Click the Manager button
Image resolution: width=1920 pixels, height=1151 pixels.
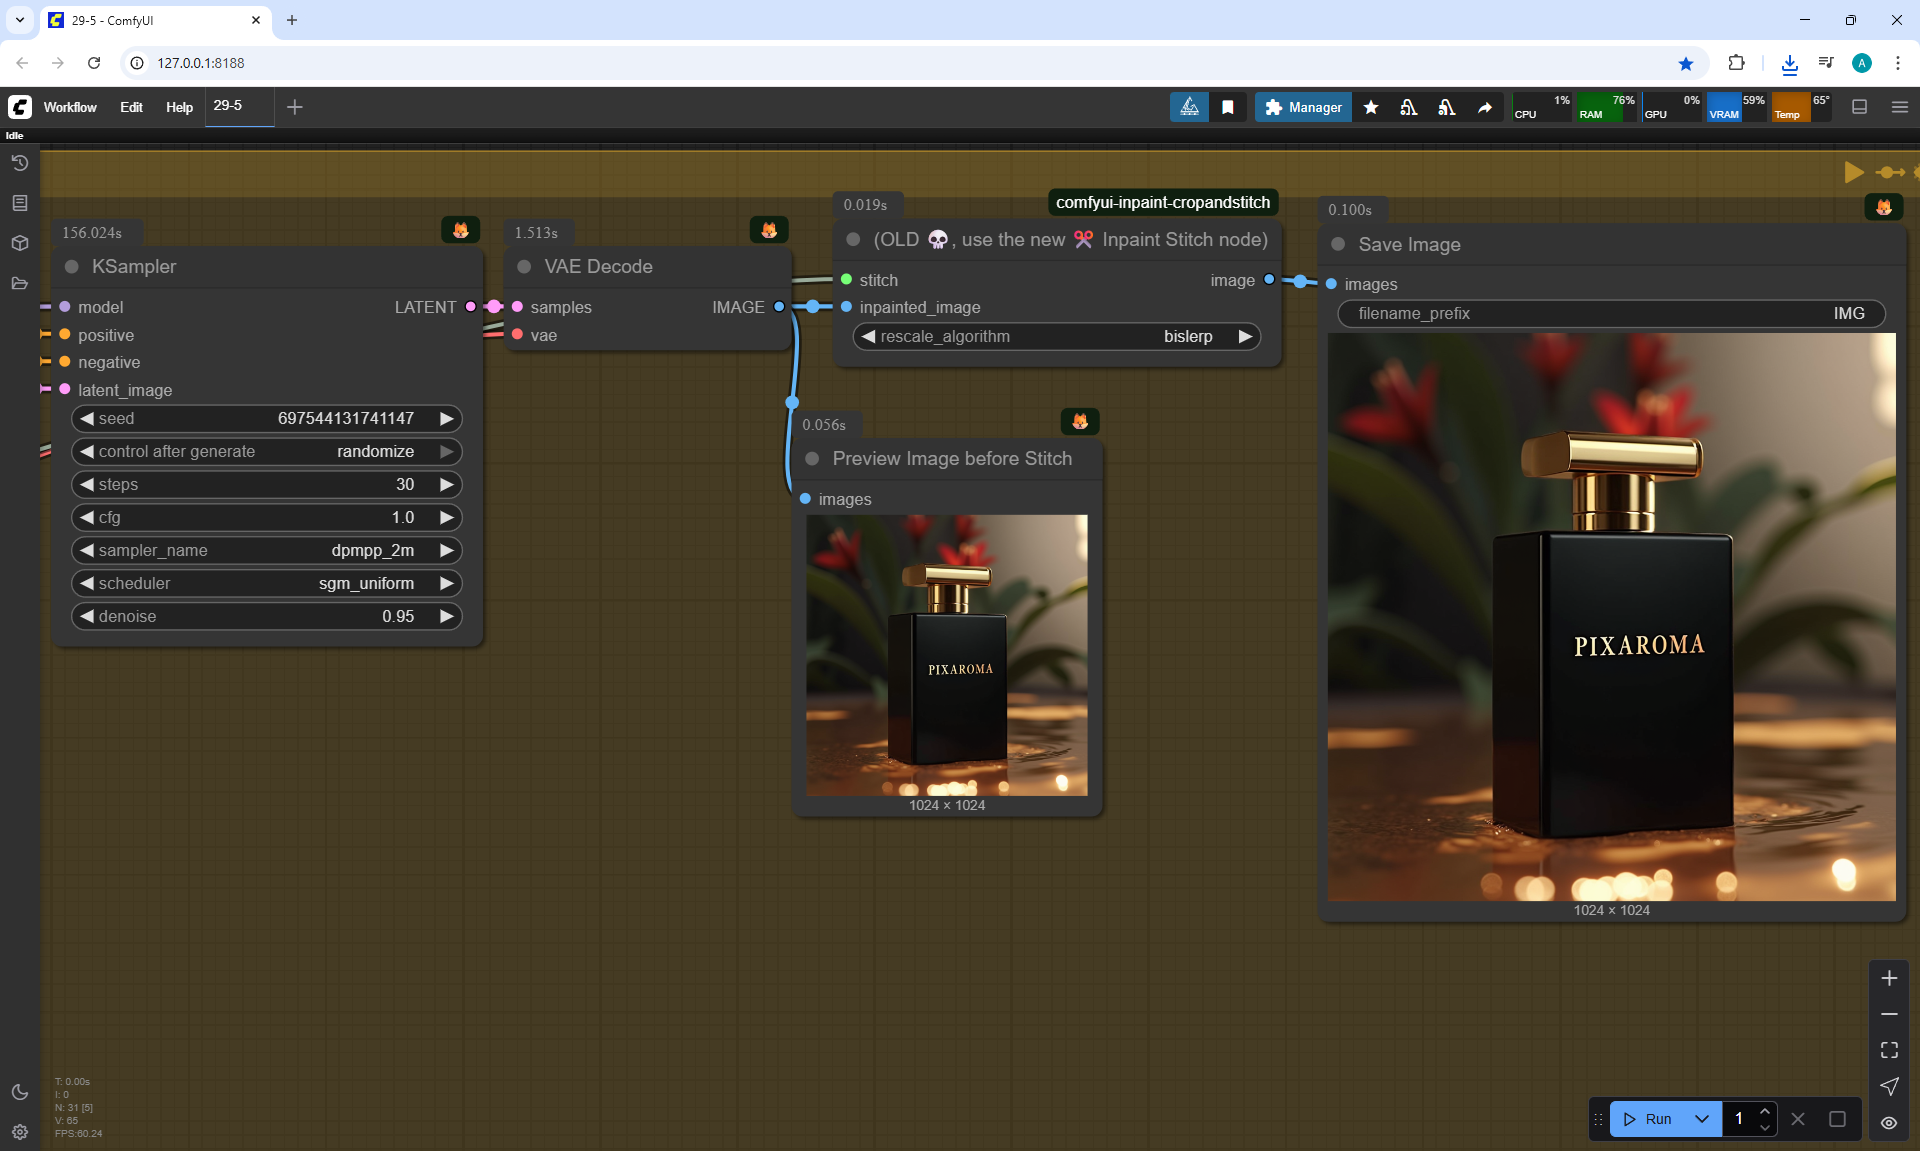[1303, 107]
